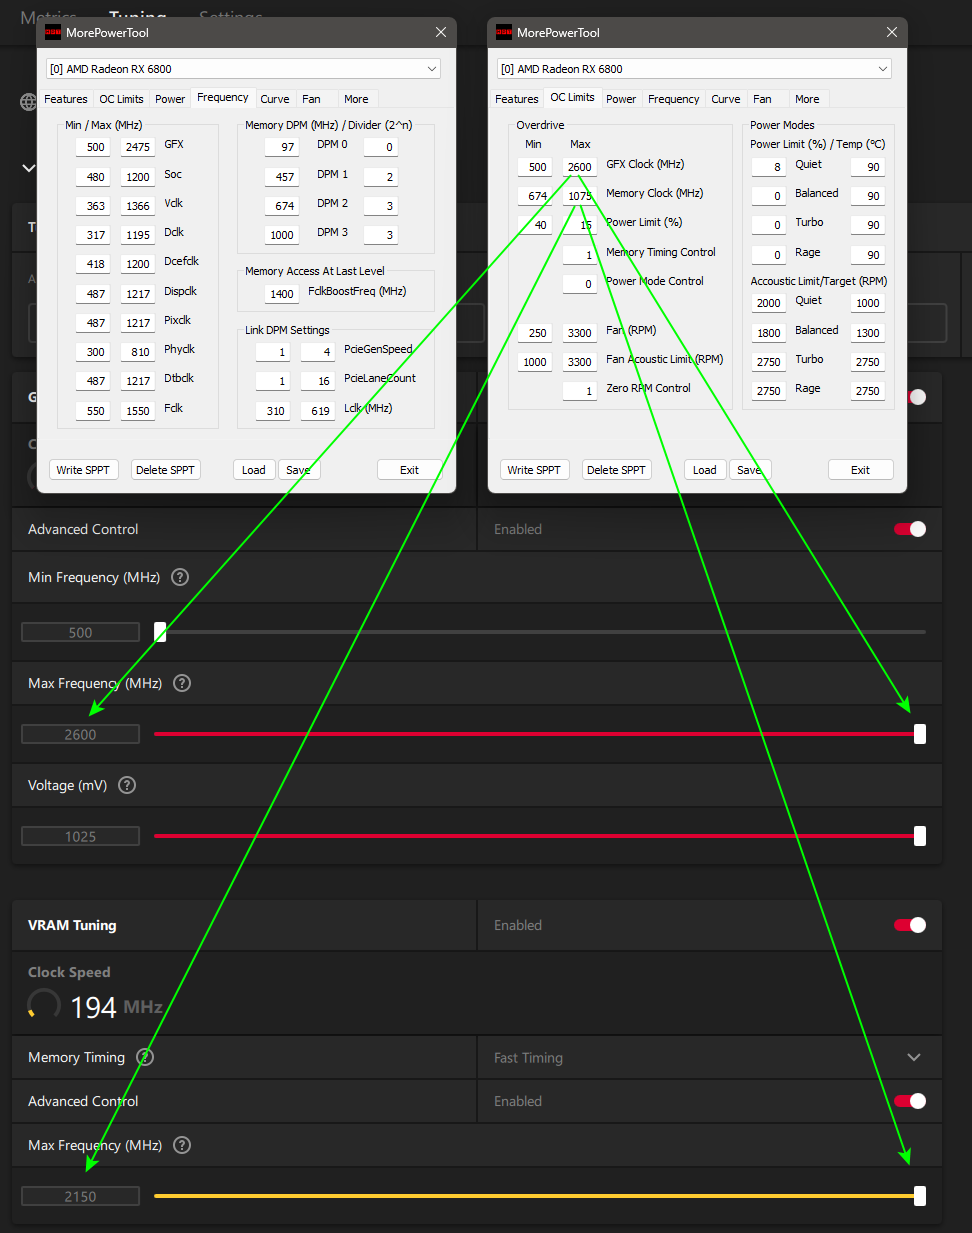
Task: Click Soc max 1200 field
Action: pos(137,177)
